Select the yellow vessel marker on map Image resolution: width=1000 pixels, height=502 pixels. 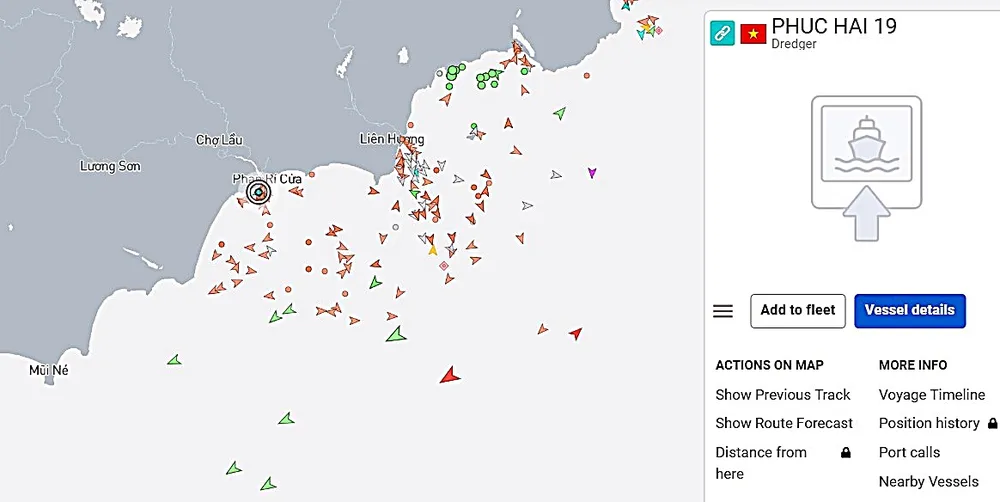point(433,249)
